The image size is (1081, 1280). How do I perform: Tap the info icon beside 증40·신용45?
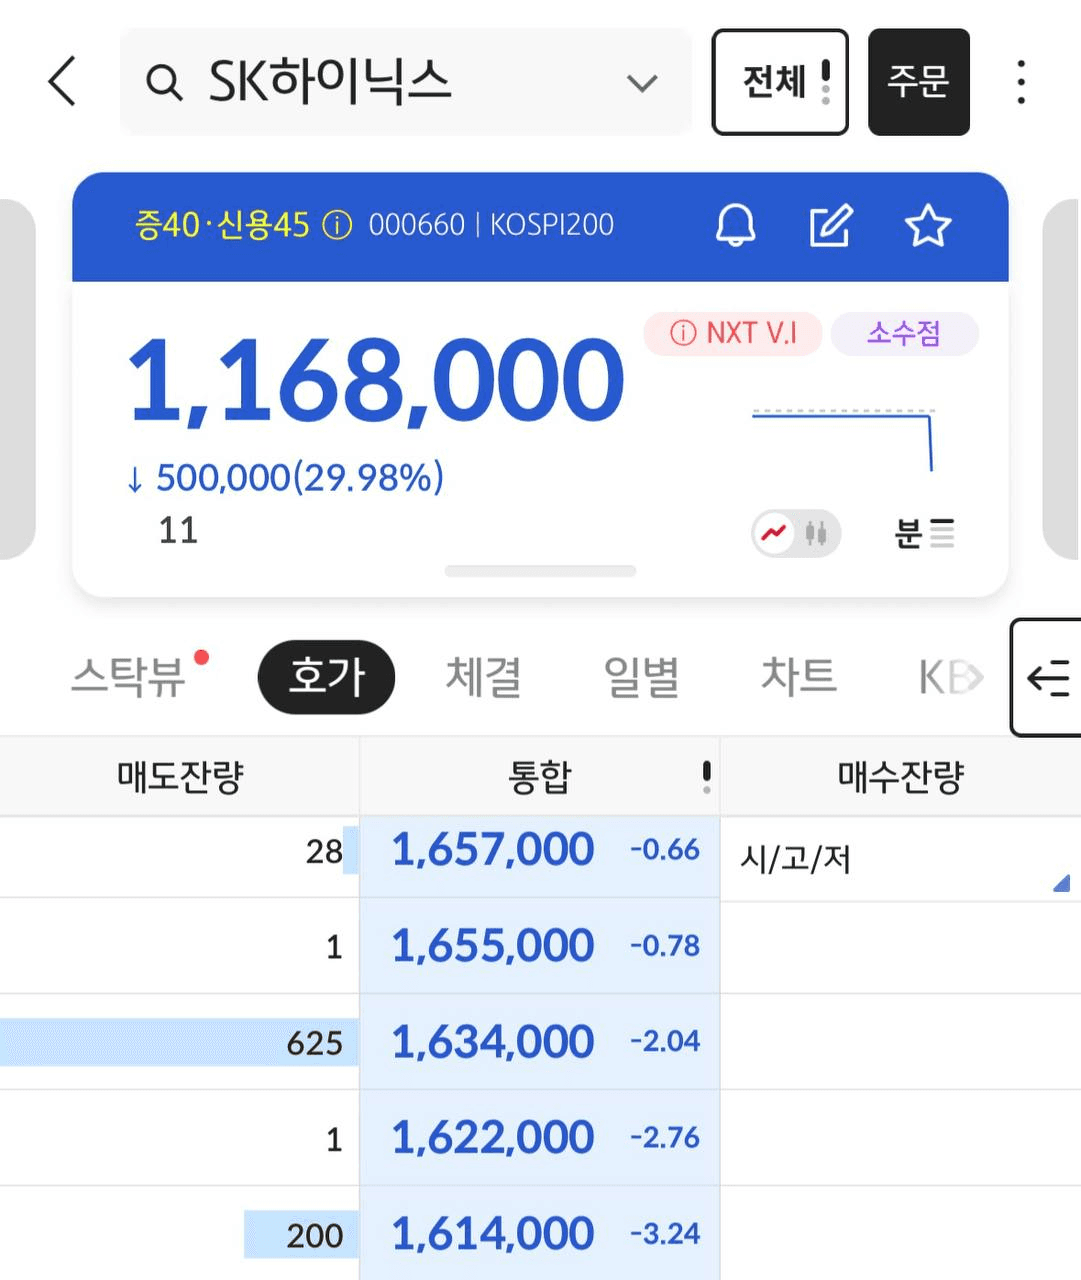[x=337, y=225]
